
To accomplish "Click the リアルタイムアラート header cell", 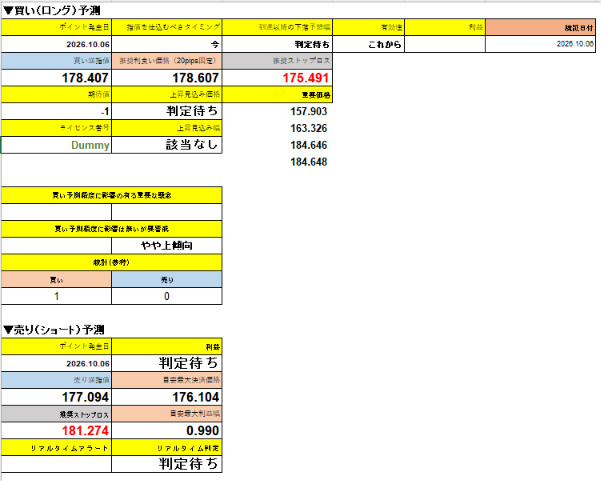I will 56,448.
